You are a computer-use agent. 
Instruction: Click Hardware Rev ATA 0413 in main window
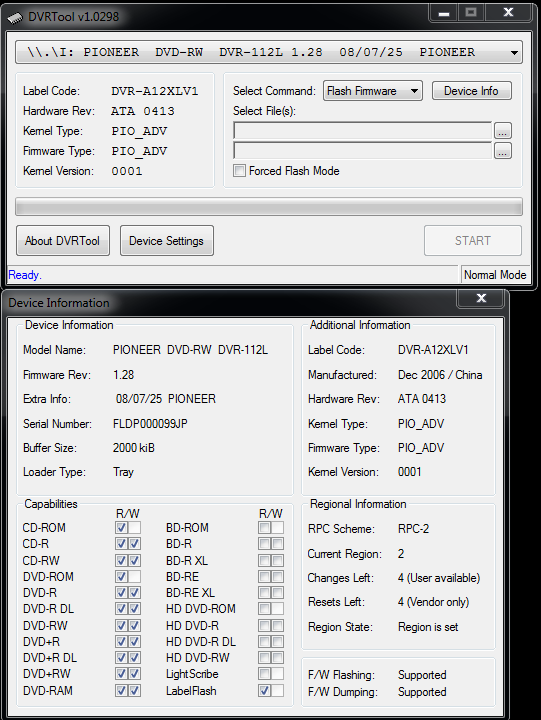143,111
